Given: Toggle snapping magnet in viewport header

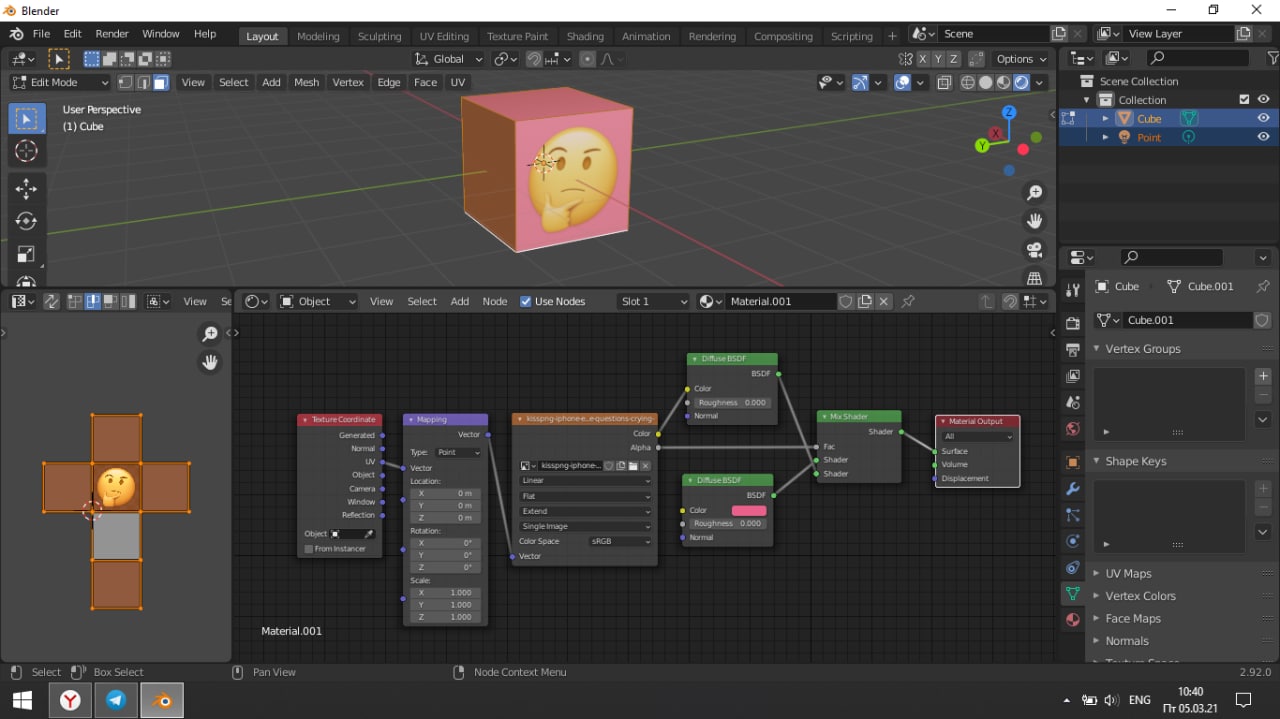Looking at the screenshot, I should (x=534, y=59).
